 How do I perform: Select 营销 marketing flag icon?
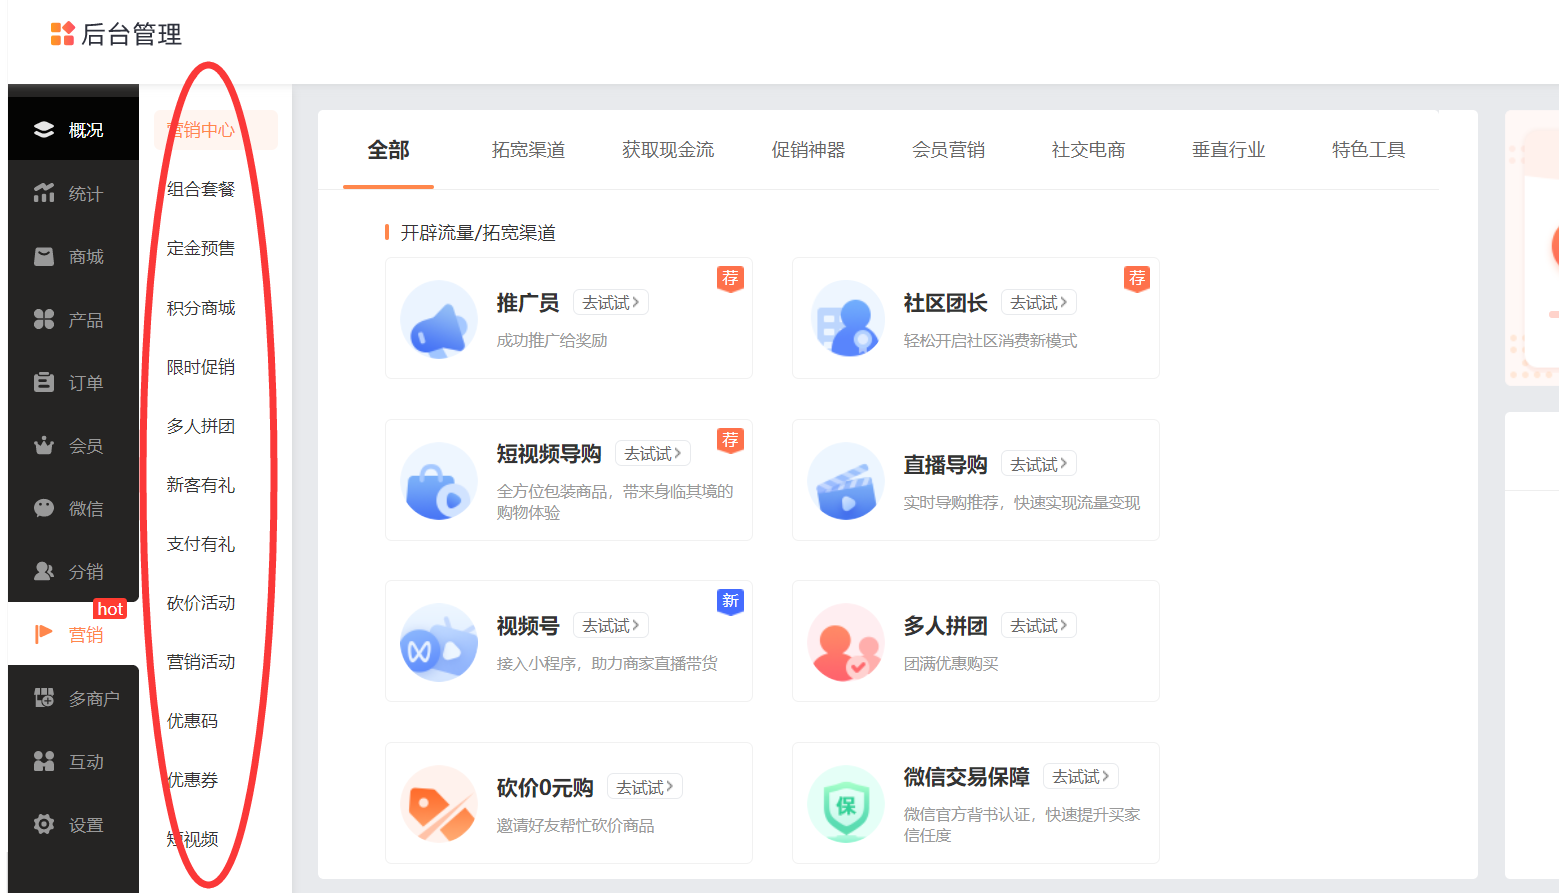[44, 634]
